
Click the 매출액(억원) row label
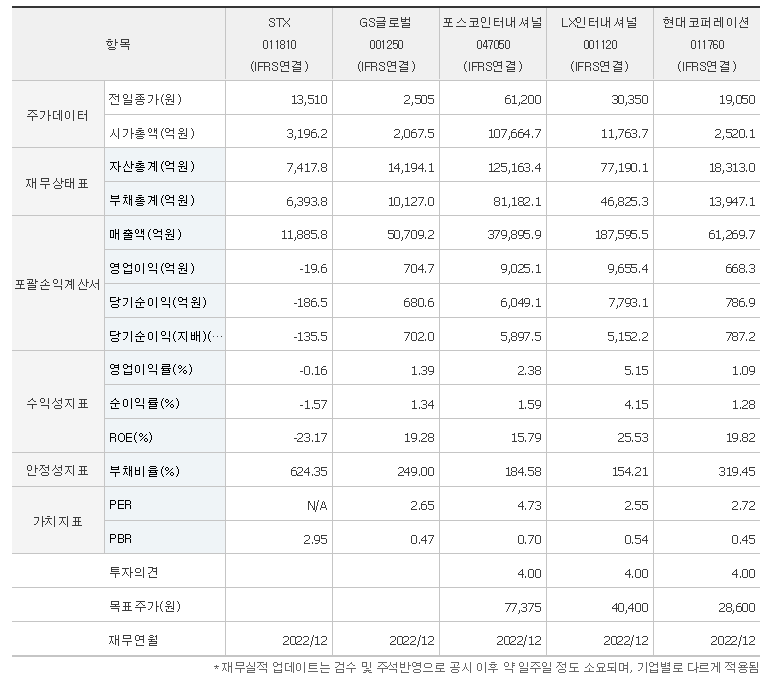[x=145, y=234]
